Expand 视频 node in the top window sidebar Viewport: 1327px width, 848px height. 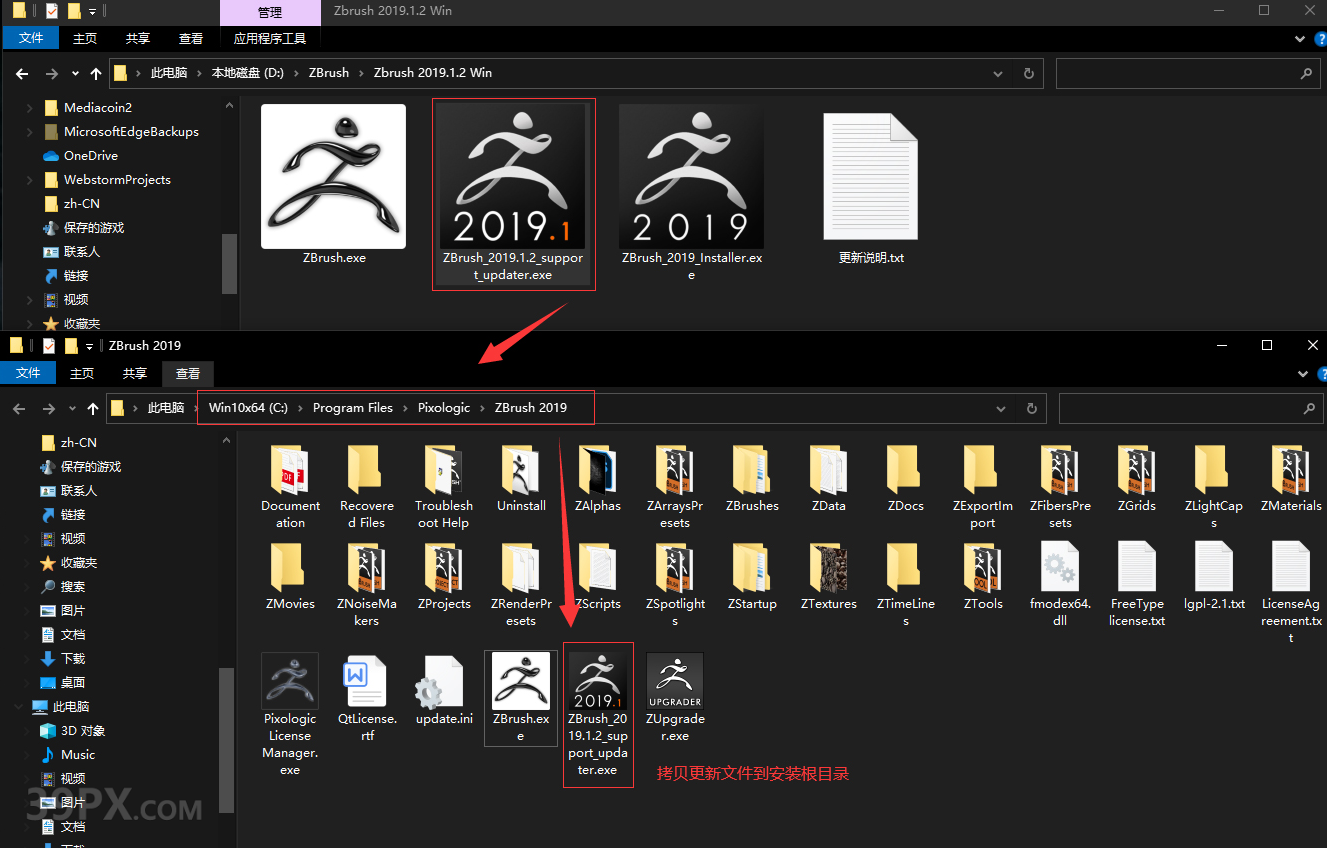[31, 299]
